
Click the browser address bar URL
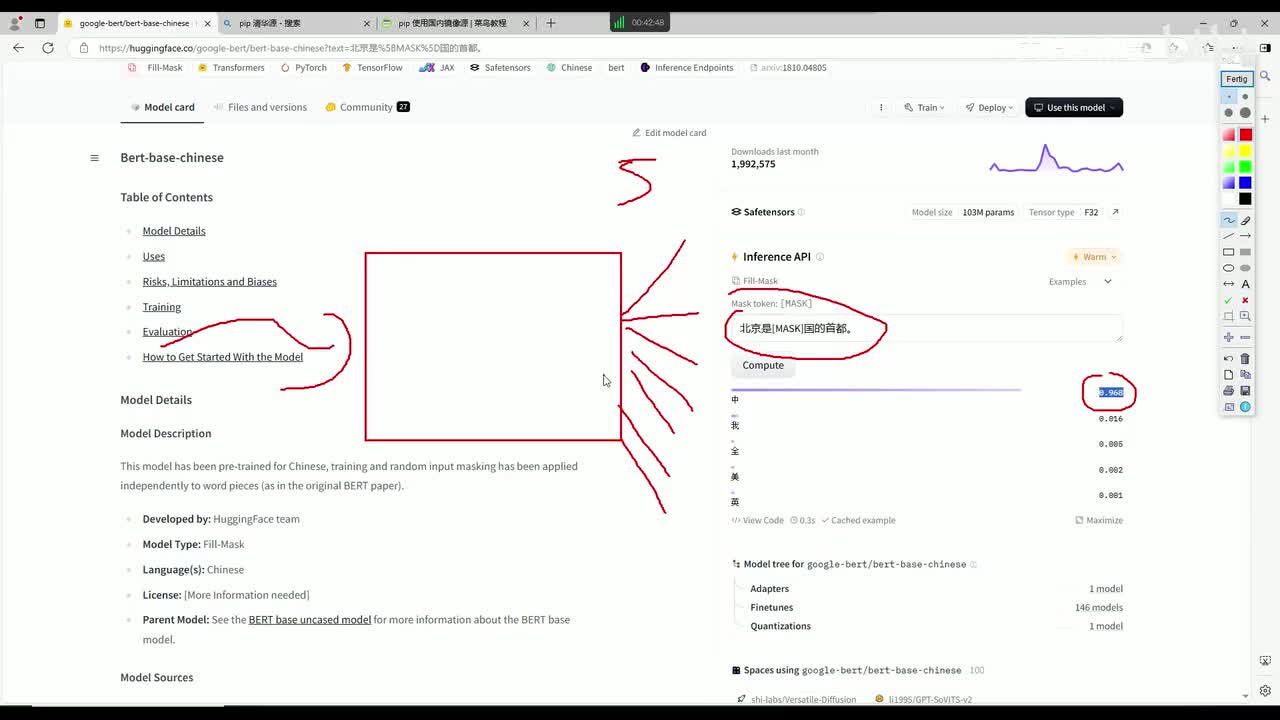(x=290, y=48)
